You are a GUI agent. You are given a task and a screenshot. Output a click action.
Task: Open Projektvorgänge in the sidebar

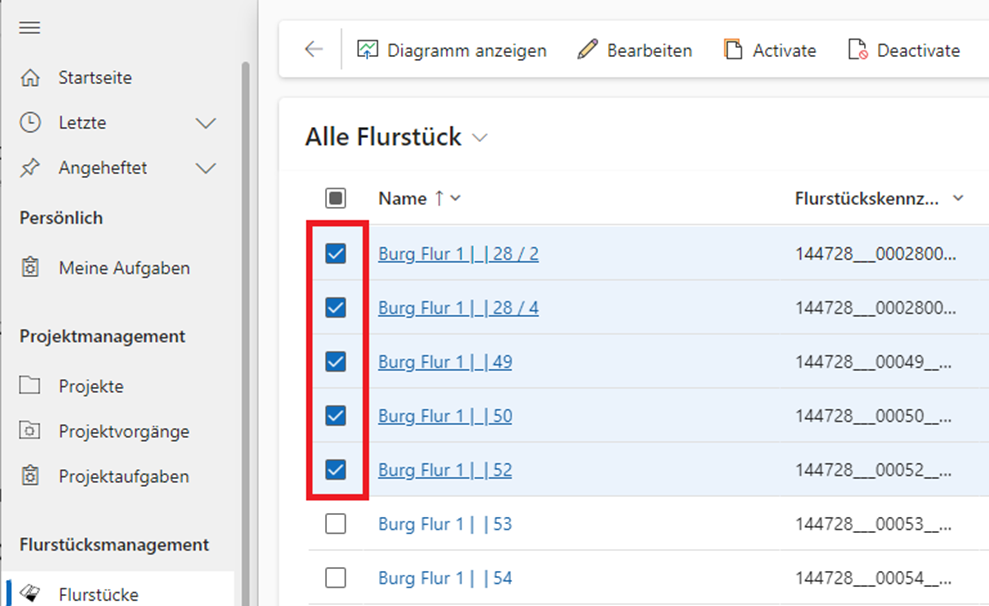(x=123, y=432)
